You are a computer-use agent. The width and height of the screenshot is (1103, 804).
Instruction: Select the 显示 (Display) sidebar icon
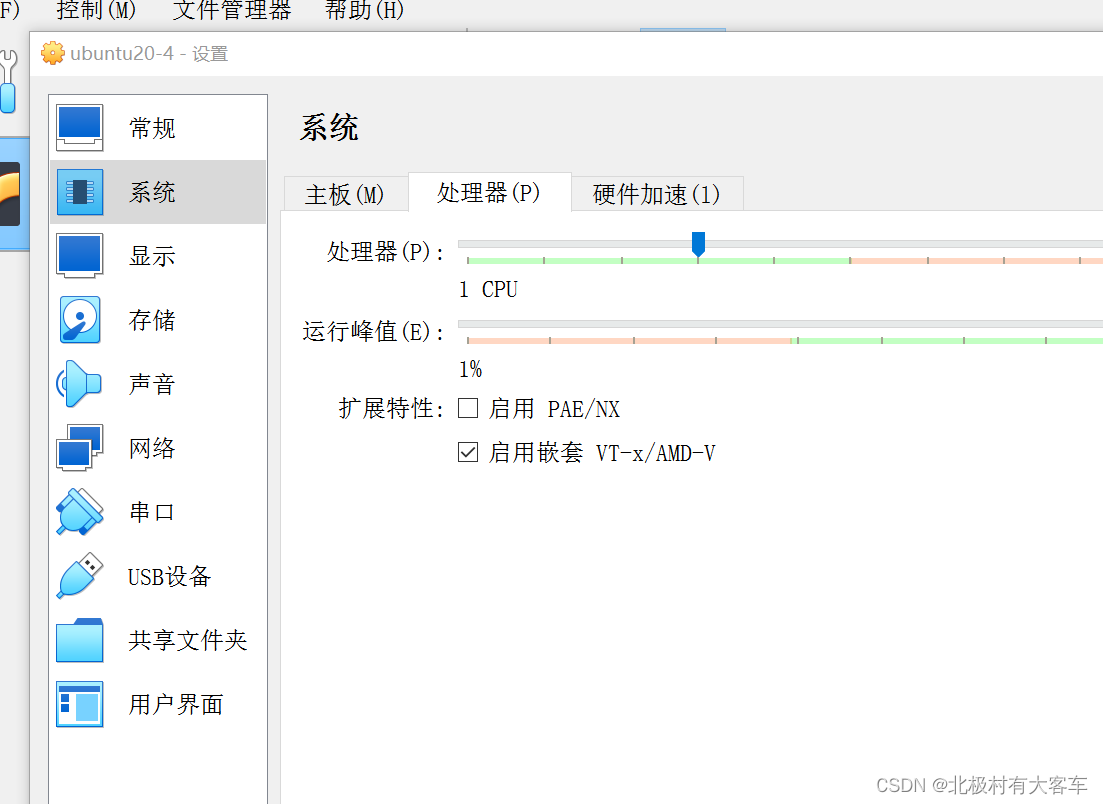coord(80,255)
